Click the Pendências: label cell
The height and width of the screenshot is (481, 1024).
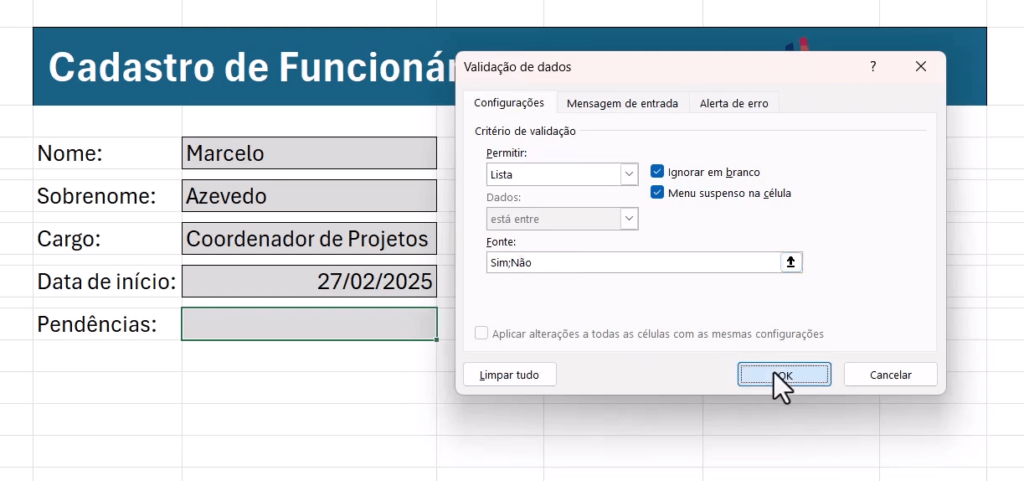107,324
